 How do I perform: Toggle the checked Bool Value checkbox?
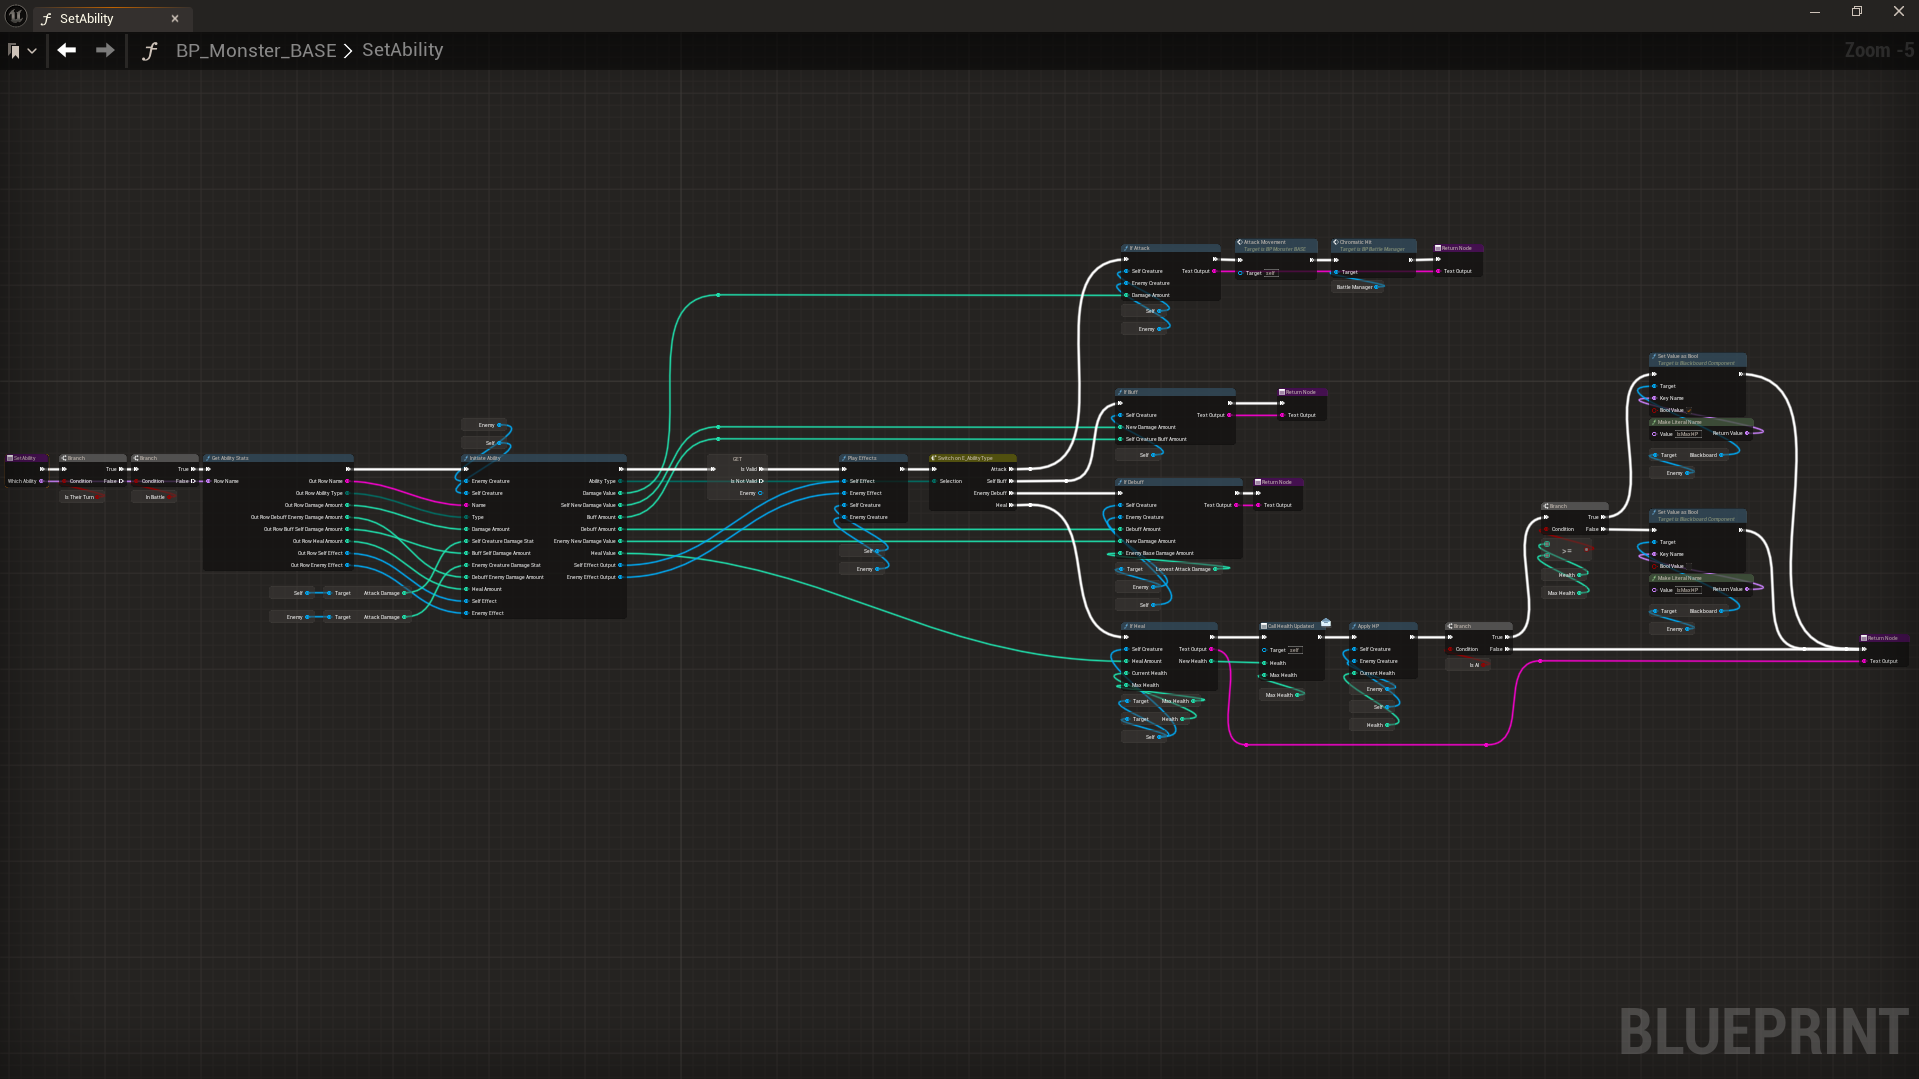(x=1690, y=410)
